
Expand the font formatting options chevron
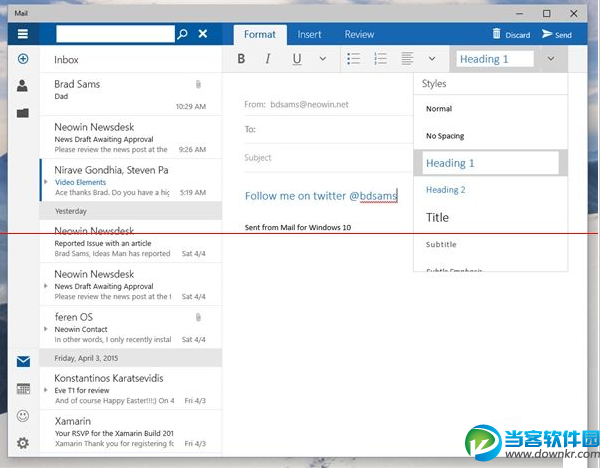[322, 59]
